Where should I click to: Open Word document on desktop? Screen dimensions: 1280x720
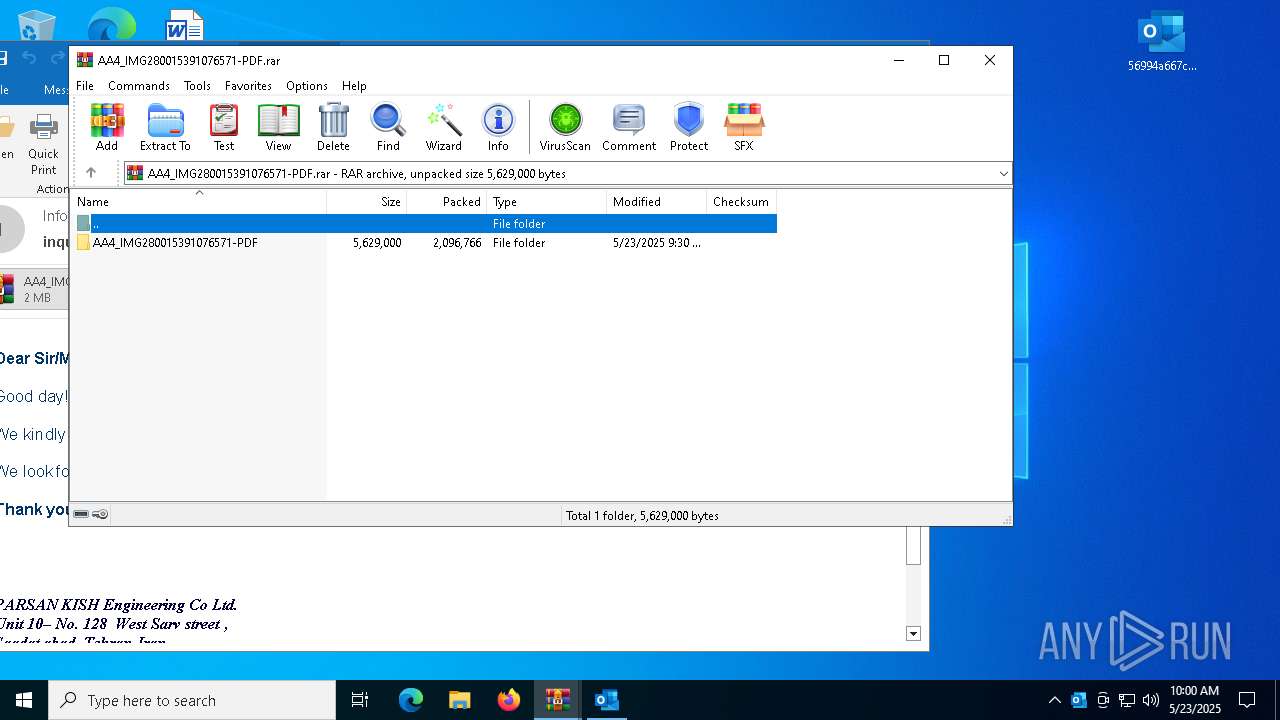click(184, 26)
